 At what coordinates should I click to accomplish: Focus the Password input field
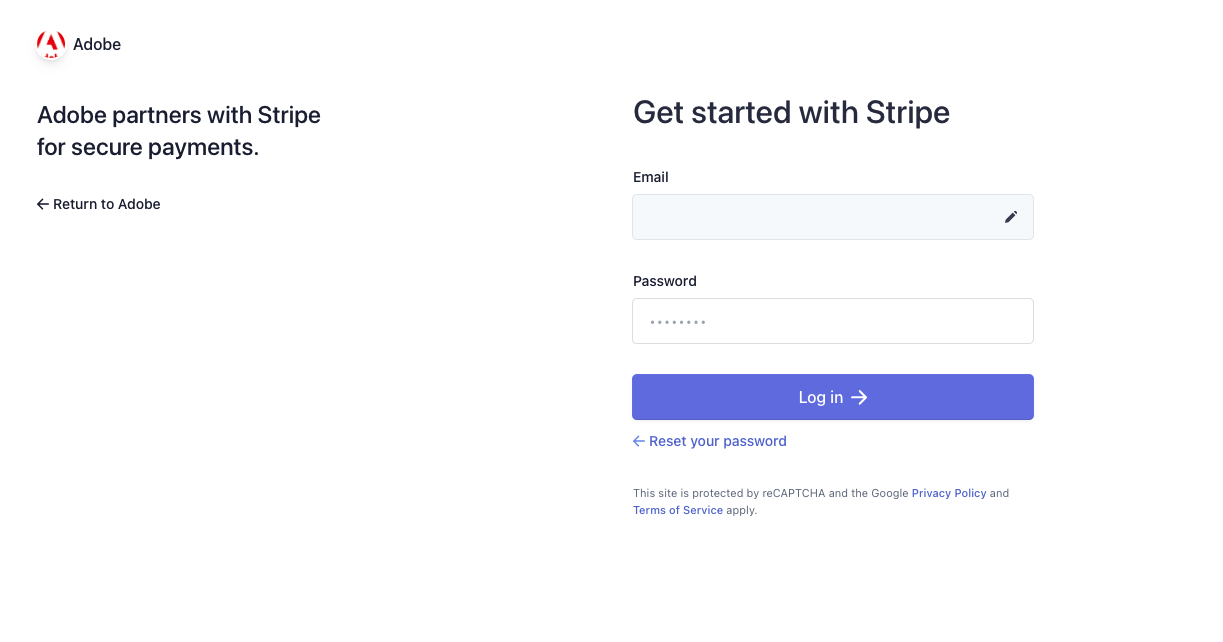(832, 321)
